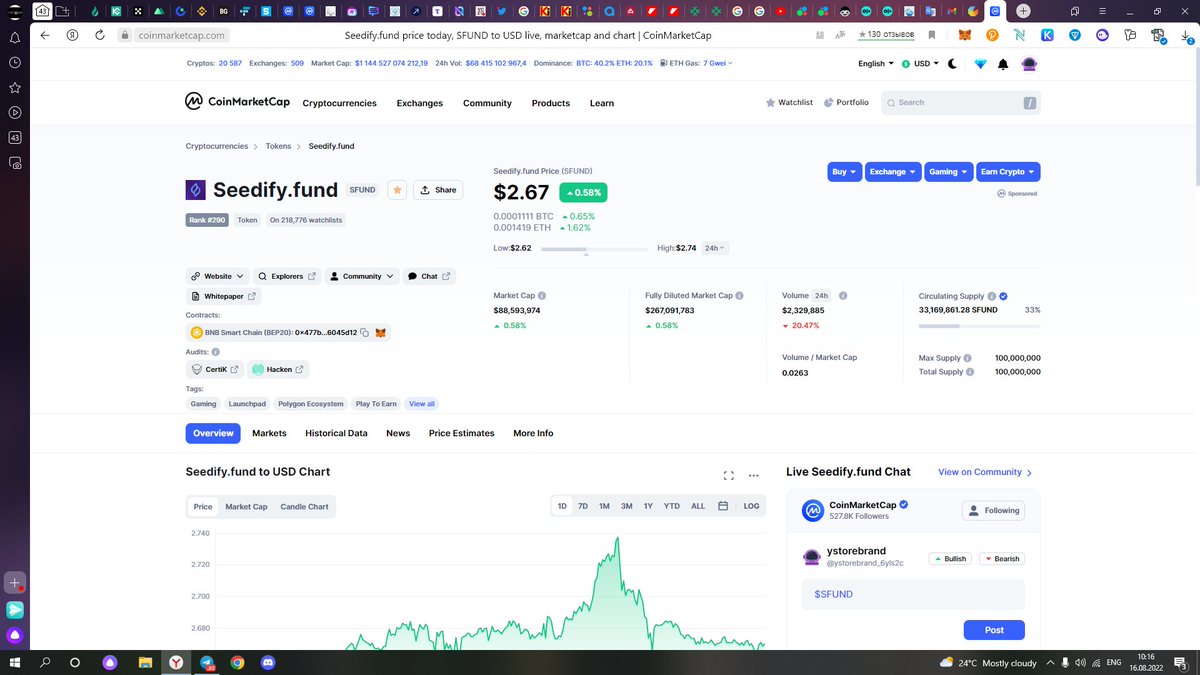1200x675 pixels.
Task: Open Discord from the Windows taskbar
Action: [267, 662]
